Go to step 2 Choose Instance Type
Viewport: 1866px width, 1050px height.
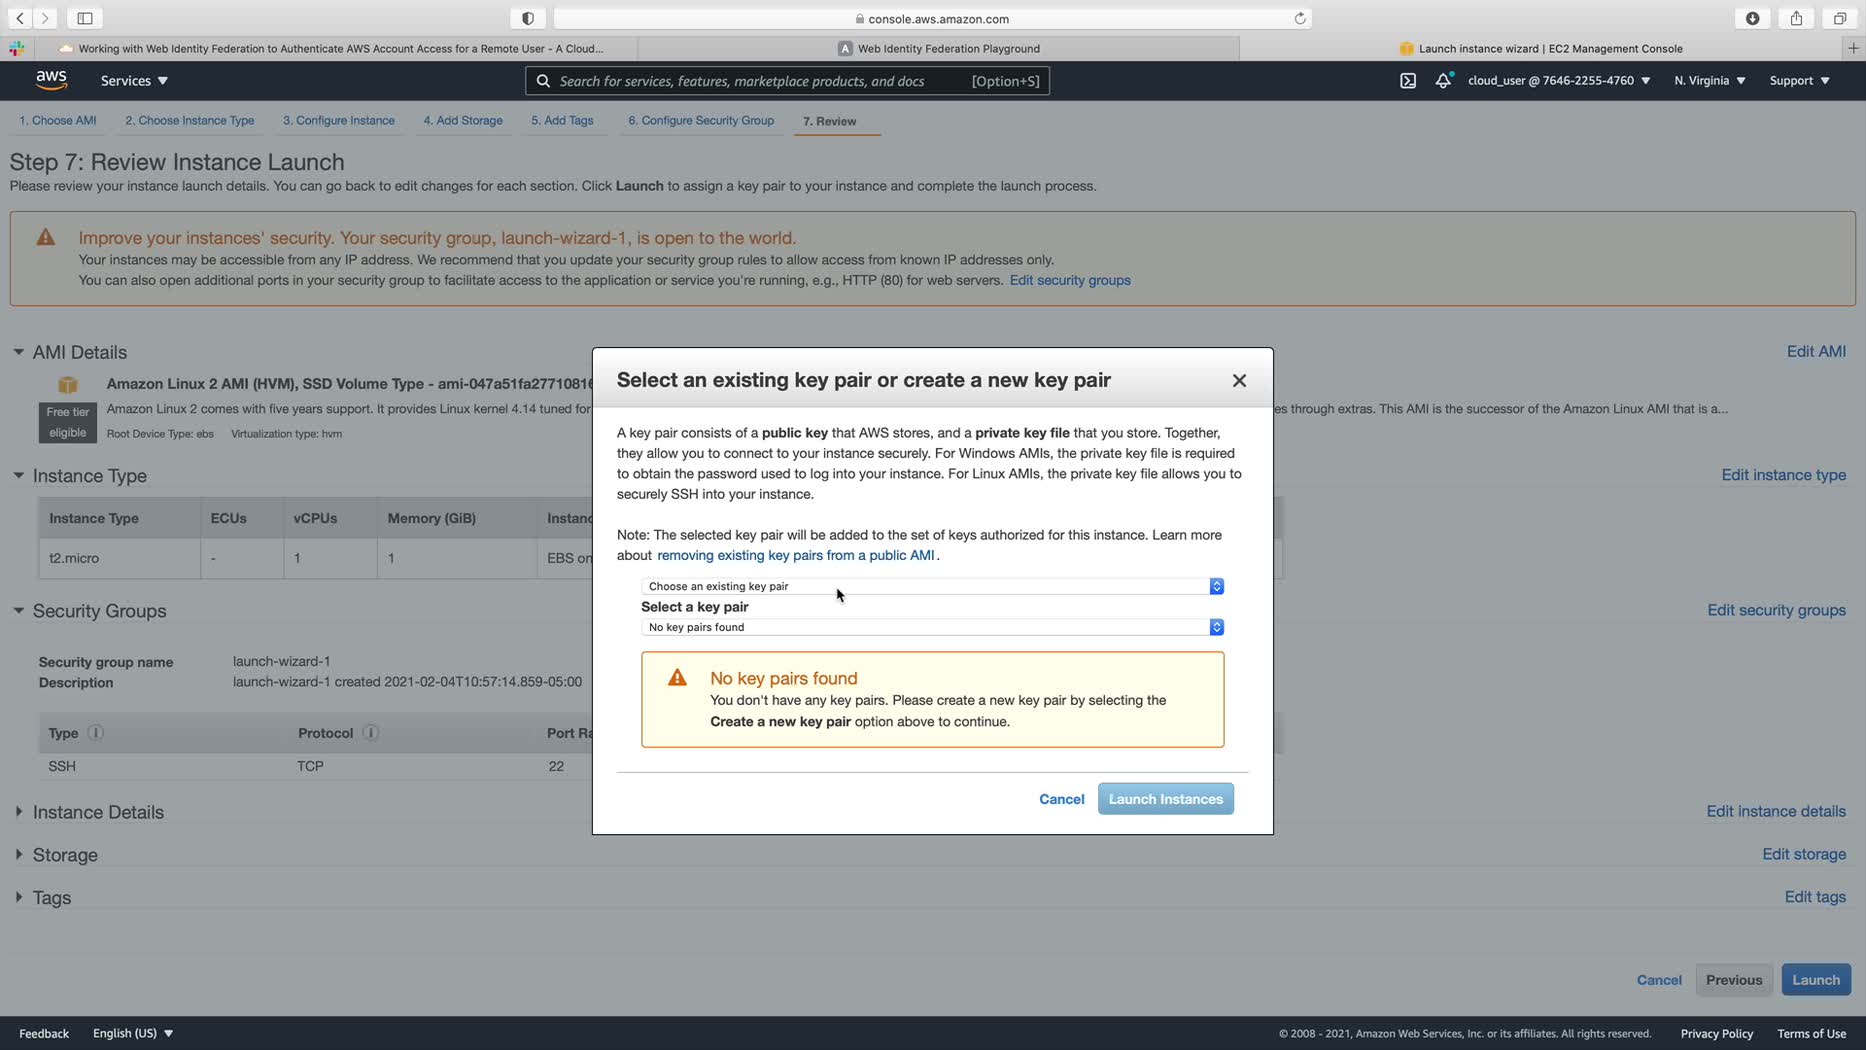(x=190, y=120)
